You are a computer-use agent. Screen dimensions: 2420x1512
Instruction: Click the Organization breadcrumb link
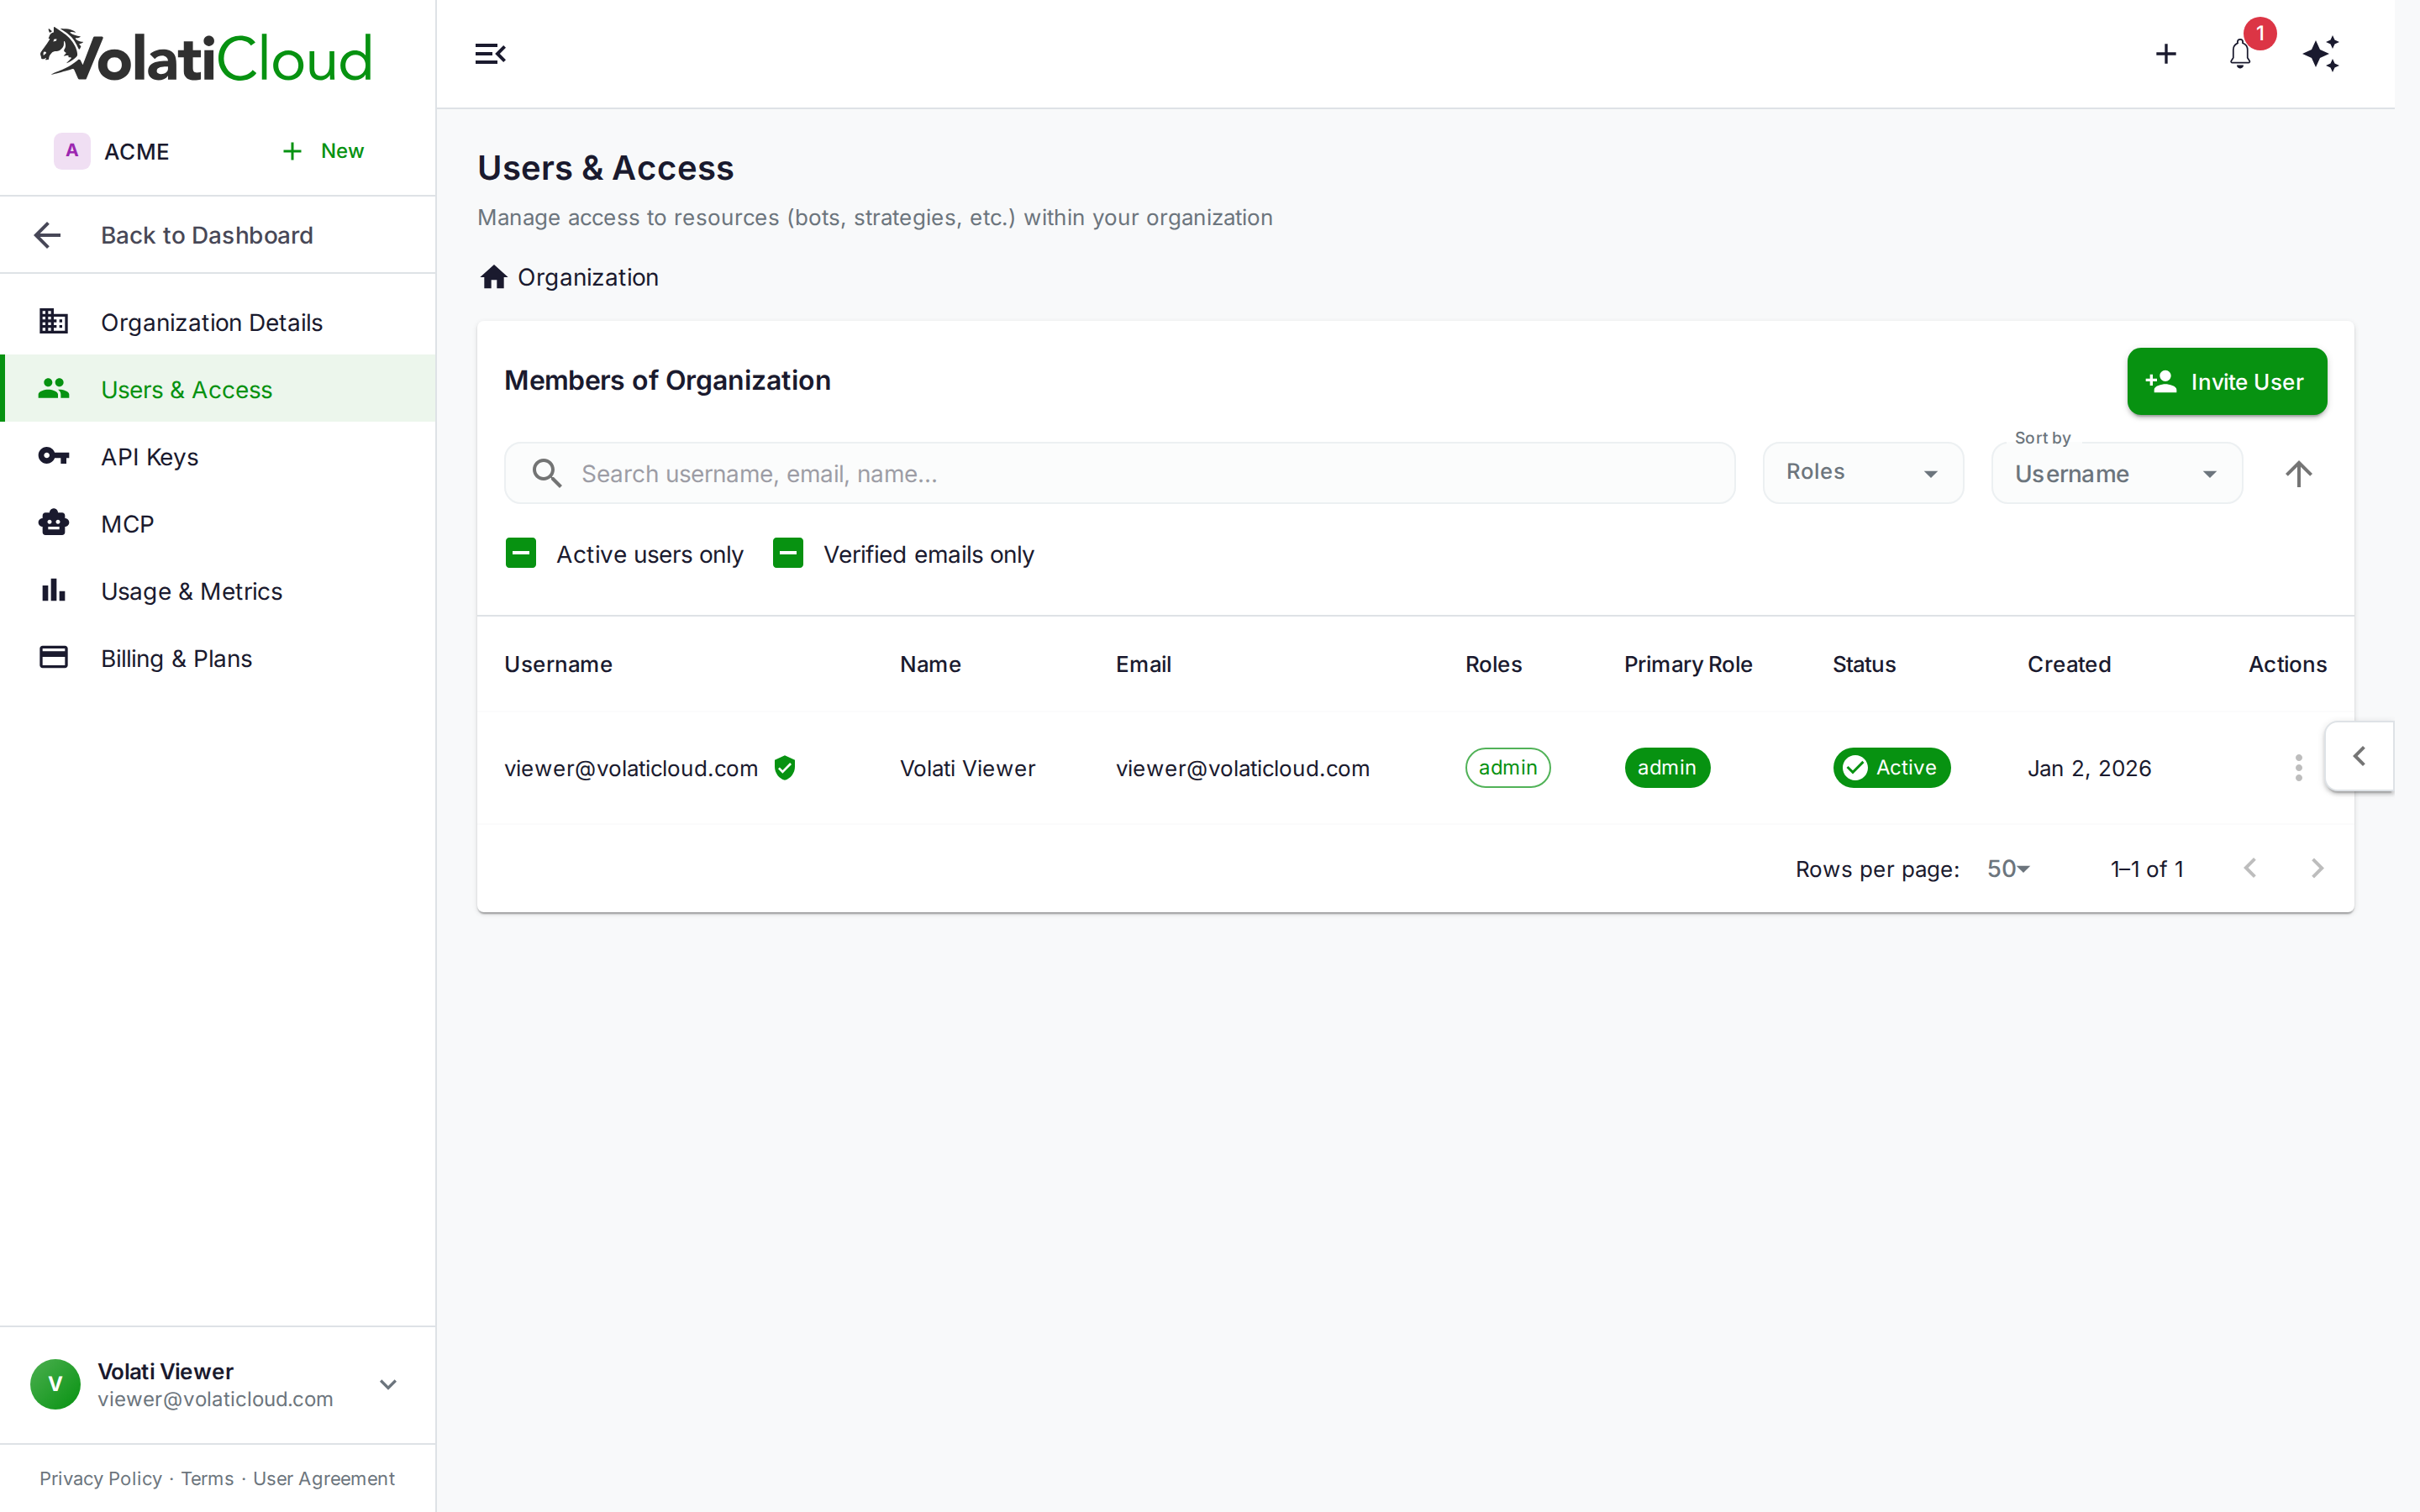click(588, 277)
